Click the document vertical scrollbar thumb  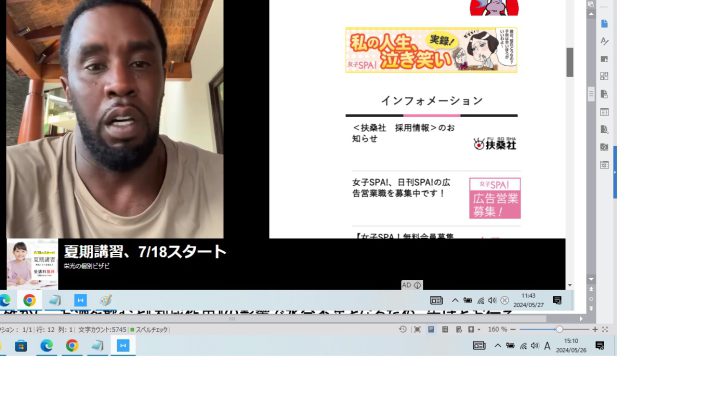click(x=591, y=94)
